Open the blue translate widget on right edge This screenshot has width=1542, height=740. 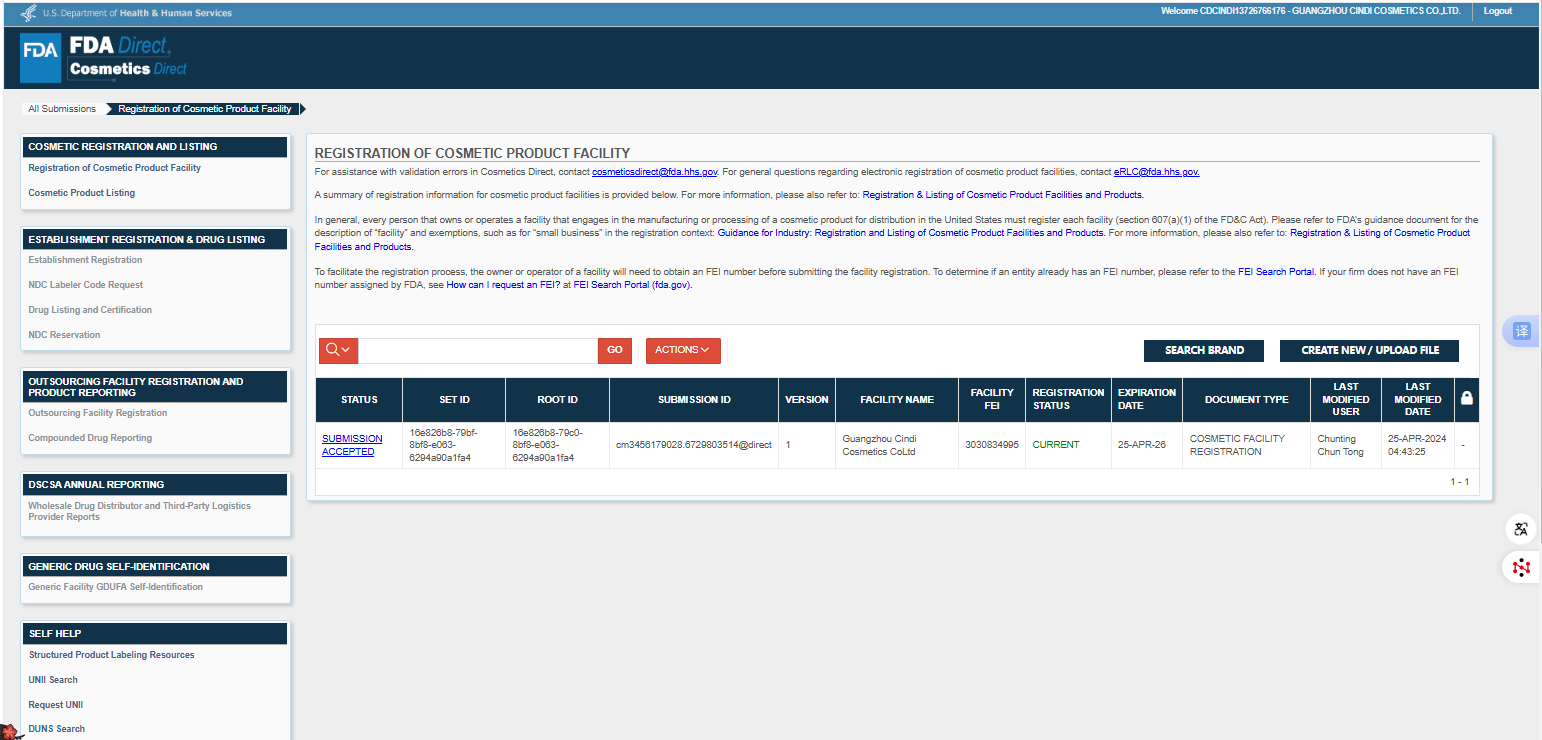click(x=1521, y=331)
